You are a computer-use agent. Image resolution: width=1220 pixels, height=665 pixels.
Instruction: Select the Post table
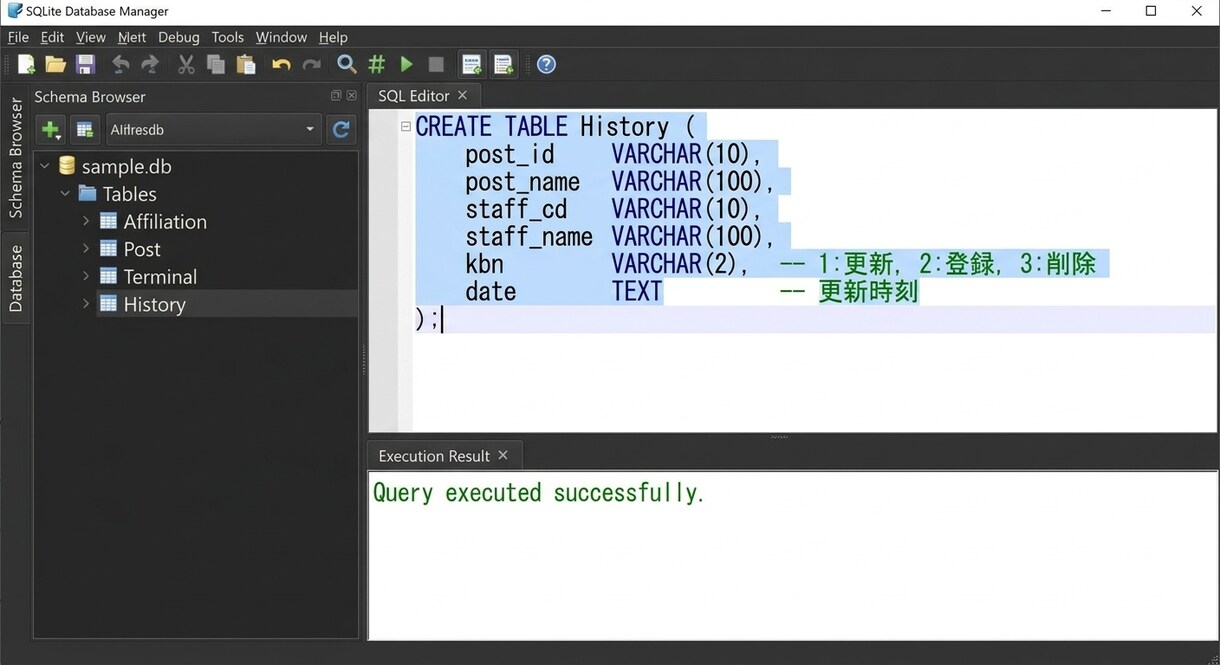point(142,249)
